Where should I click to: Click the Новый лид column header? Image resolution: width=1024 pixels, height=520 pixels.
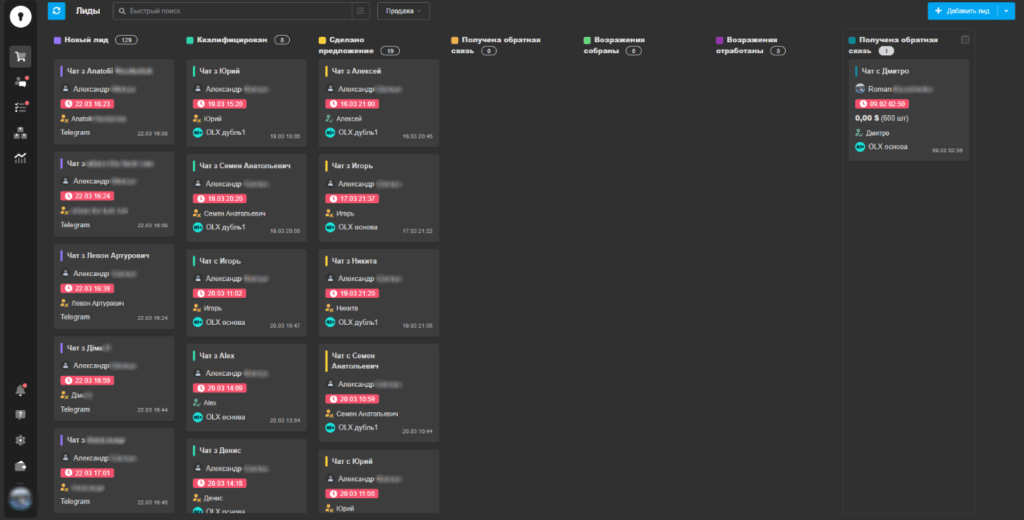point(89,40)
